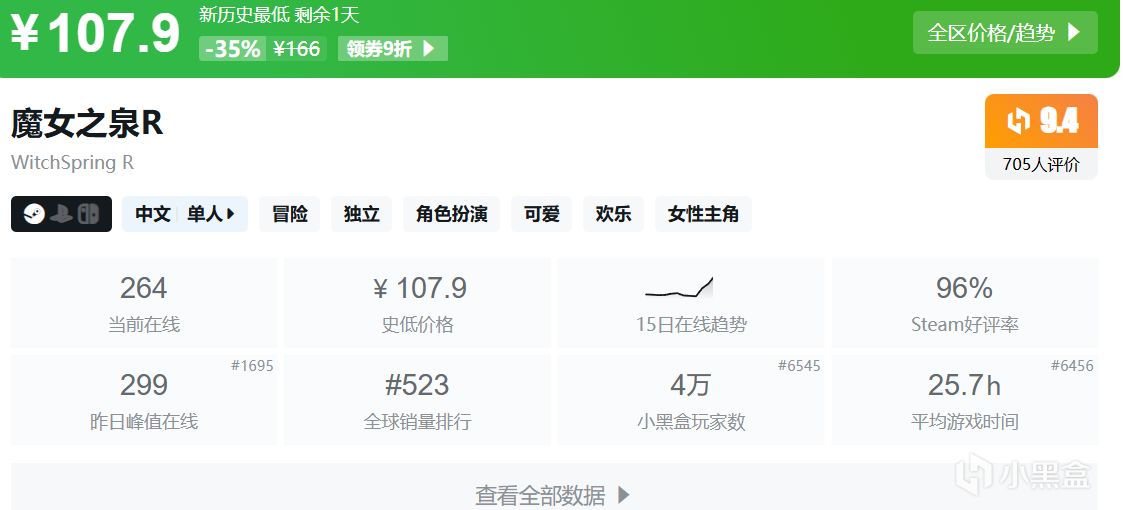The image size is (1123, 510).
Task: Expand 查看全部数据 to view all data
Action: click(x=554, y=494)
